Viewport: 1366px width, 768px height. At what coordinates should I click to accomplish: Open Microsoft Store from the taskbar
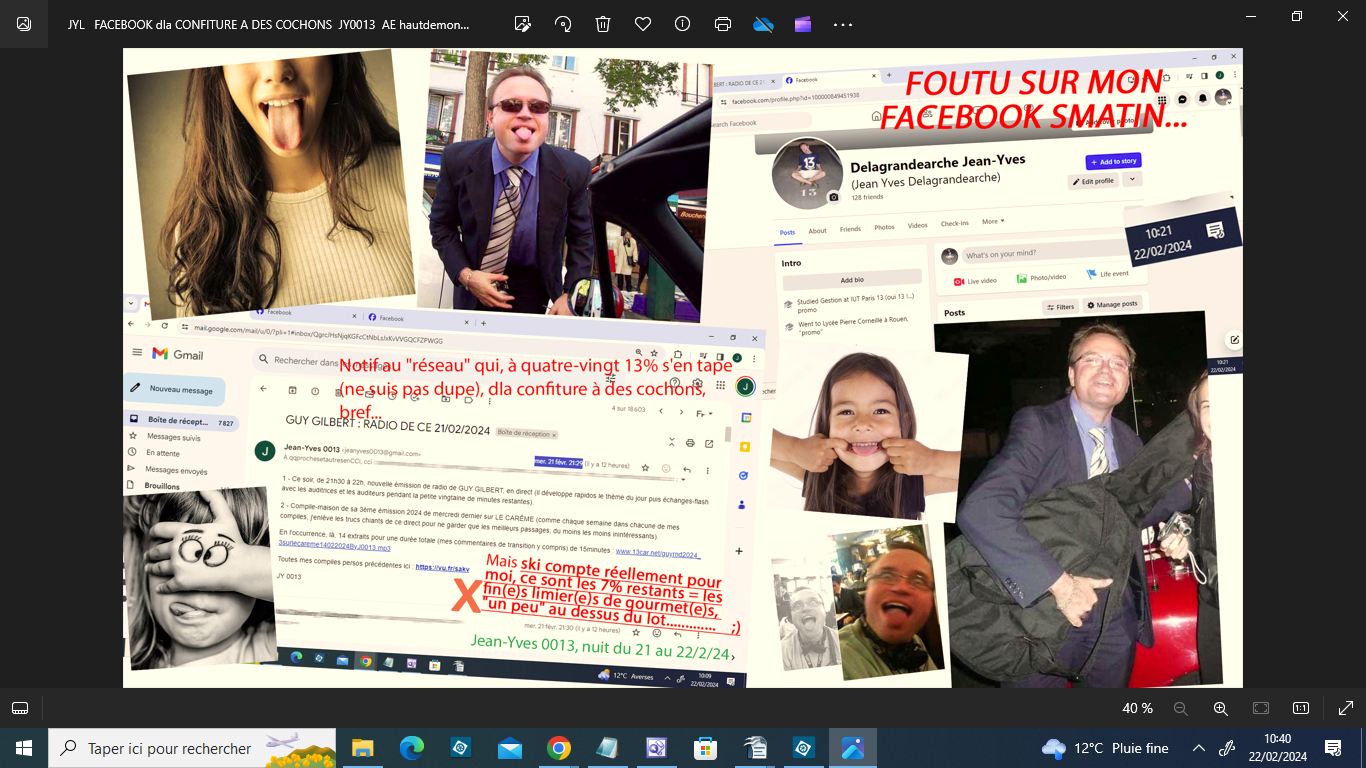click(x=706, y=748)
